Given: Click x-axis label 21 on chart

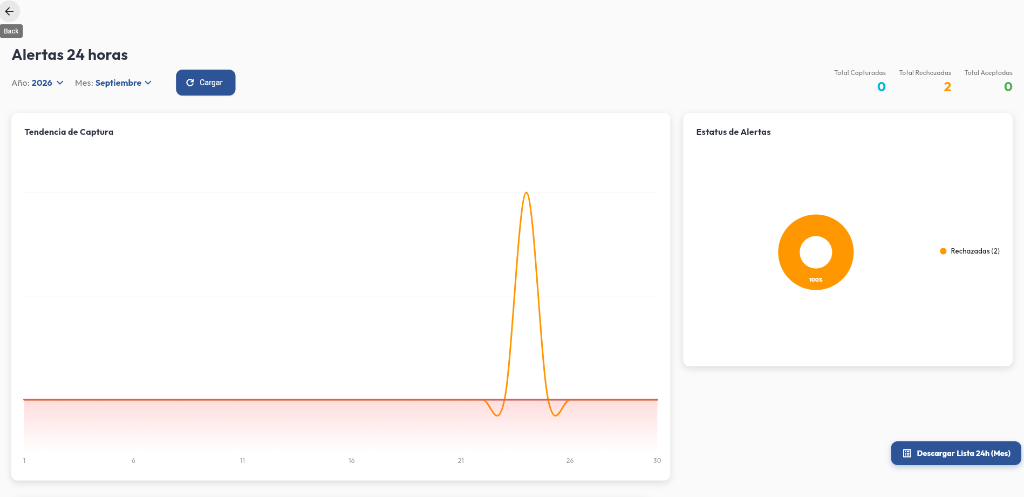Looking at the screenshot, I should (x=460, y=461).
